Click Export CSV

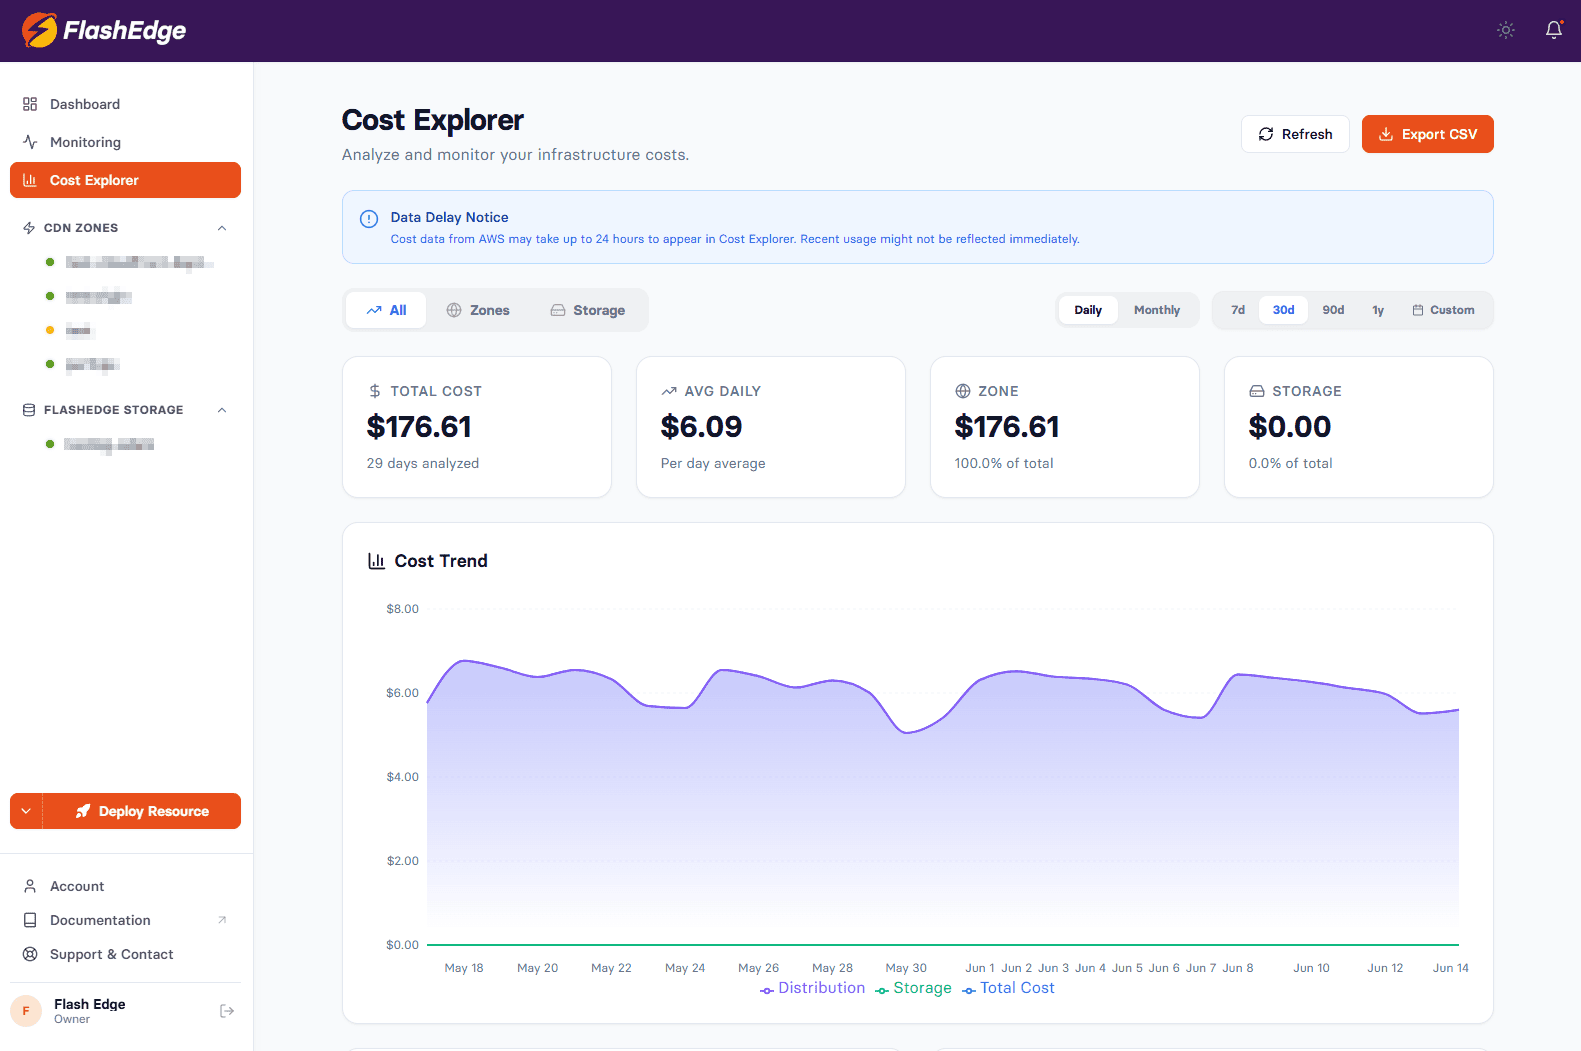point(1428,134)
